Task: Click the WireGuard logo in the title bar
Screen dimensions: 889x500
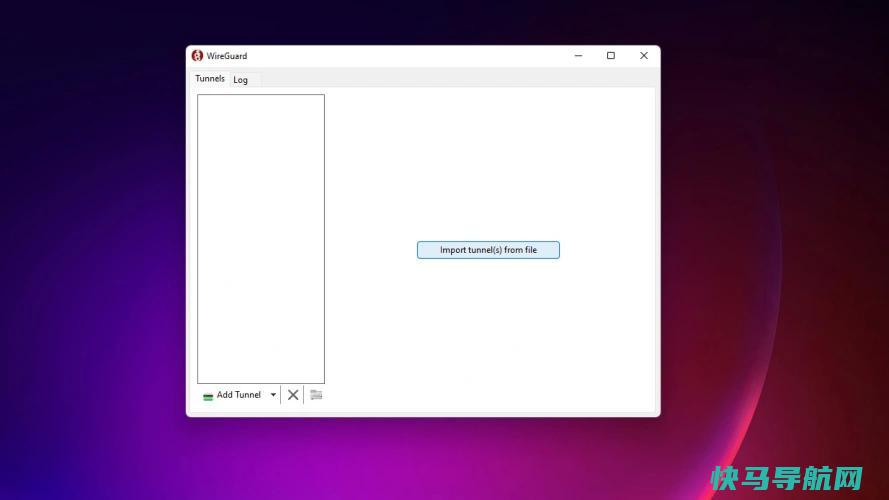Action: point(197,56)
